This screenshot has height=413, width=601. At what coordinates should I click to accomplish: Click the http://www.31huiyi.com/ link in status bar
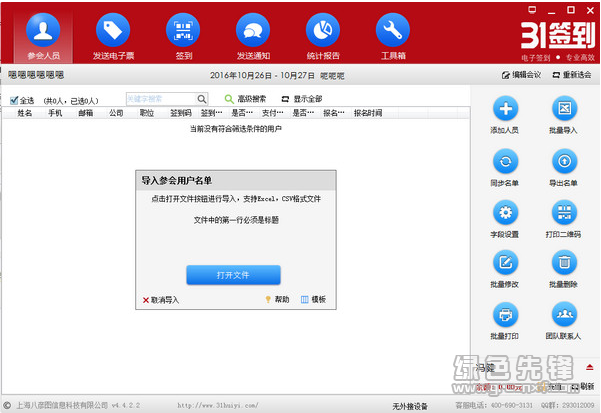[x=218, y=405]
